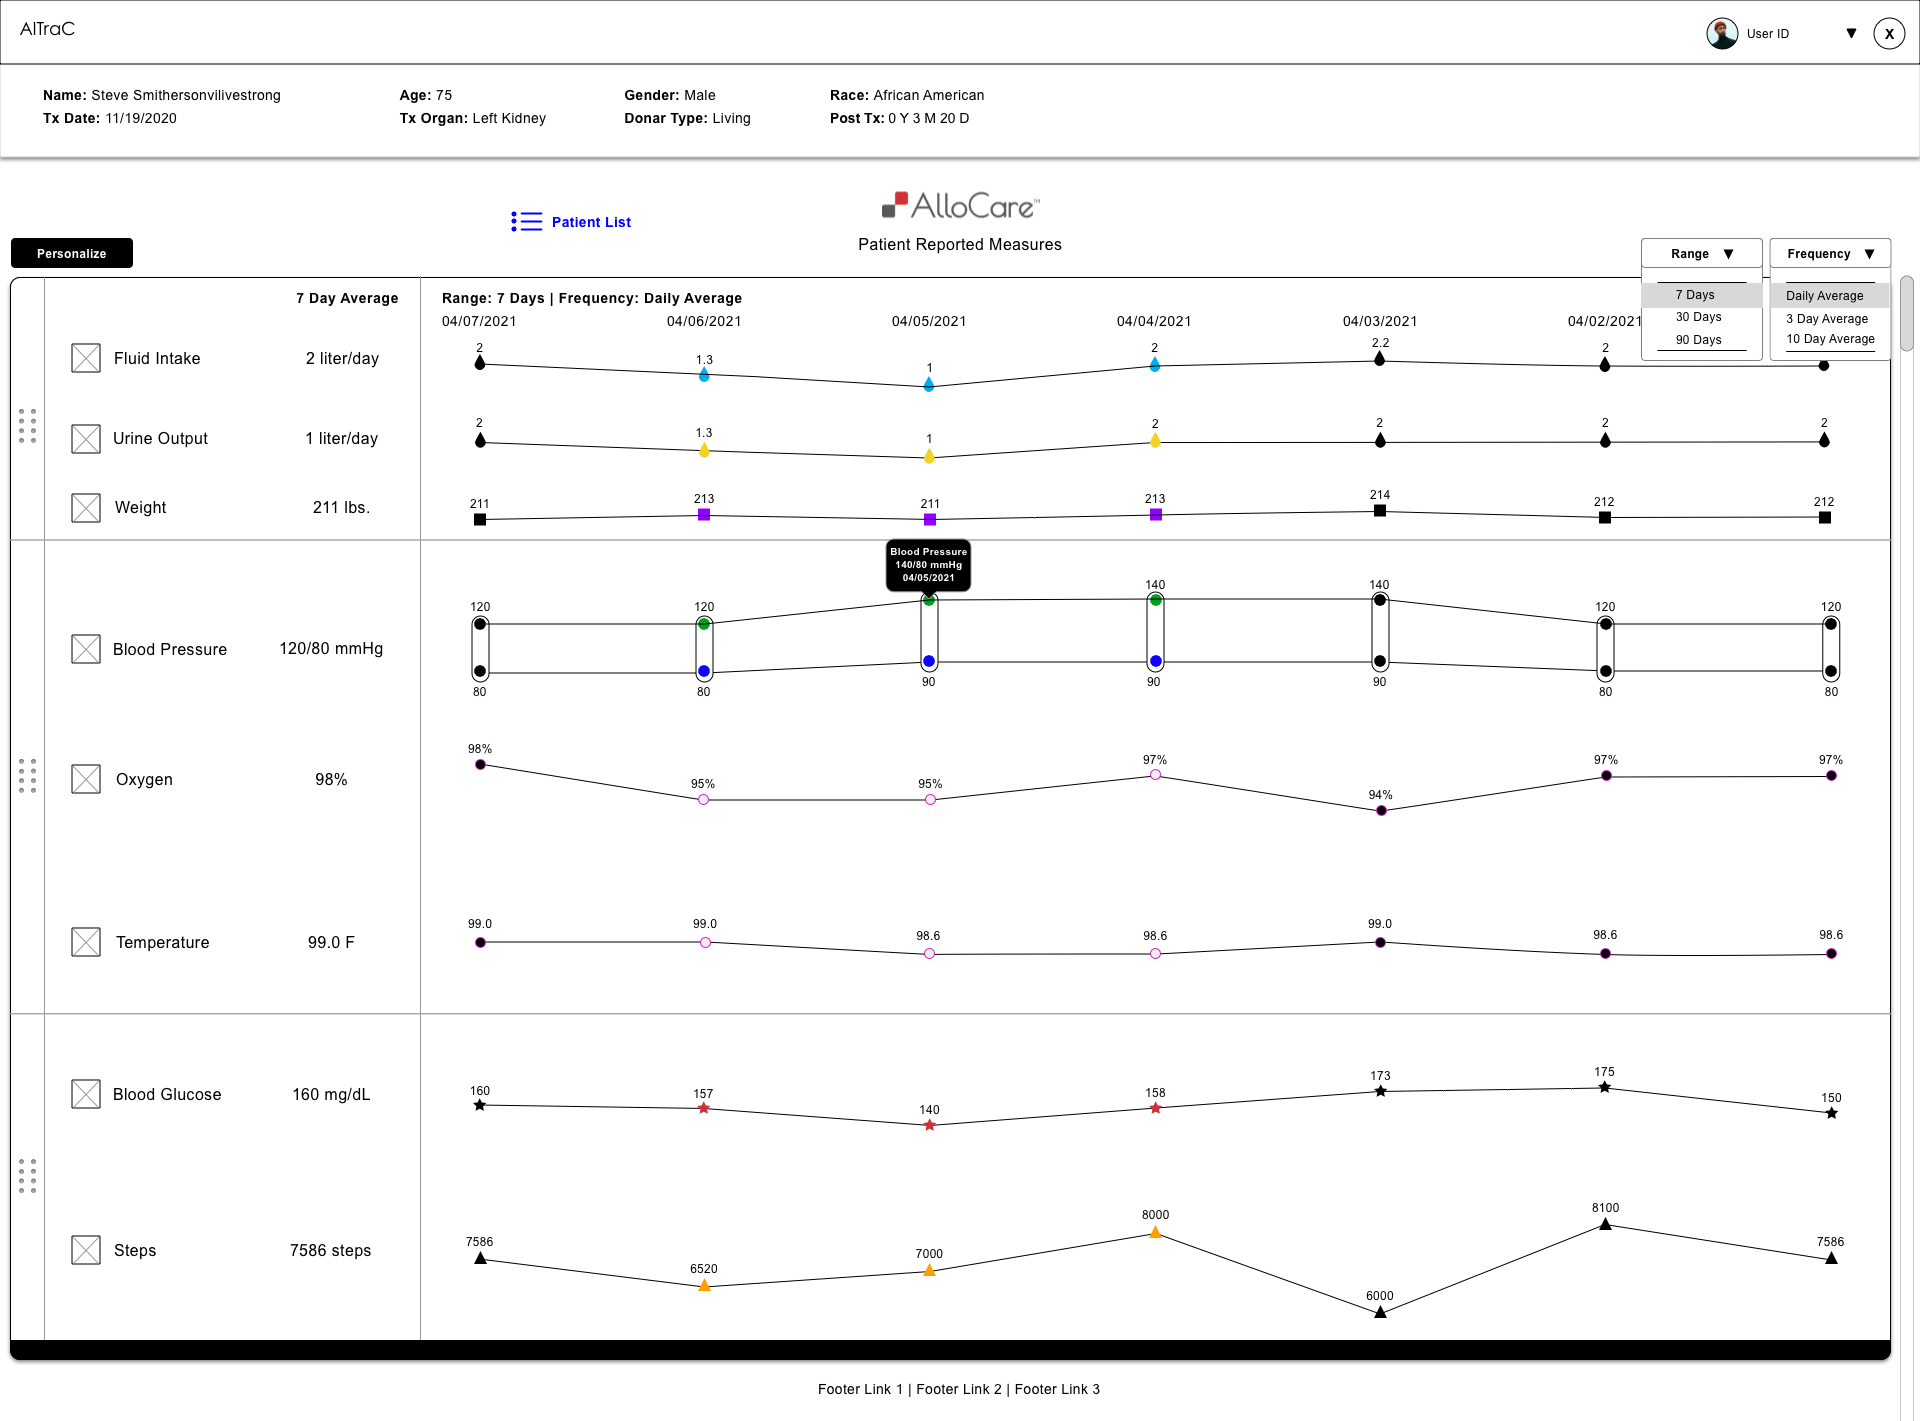Open the Frequency dropdown
This screenshot has height=1421, width=1920.
pyautogui.click(x=1828, y=253)
